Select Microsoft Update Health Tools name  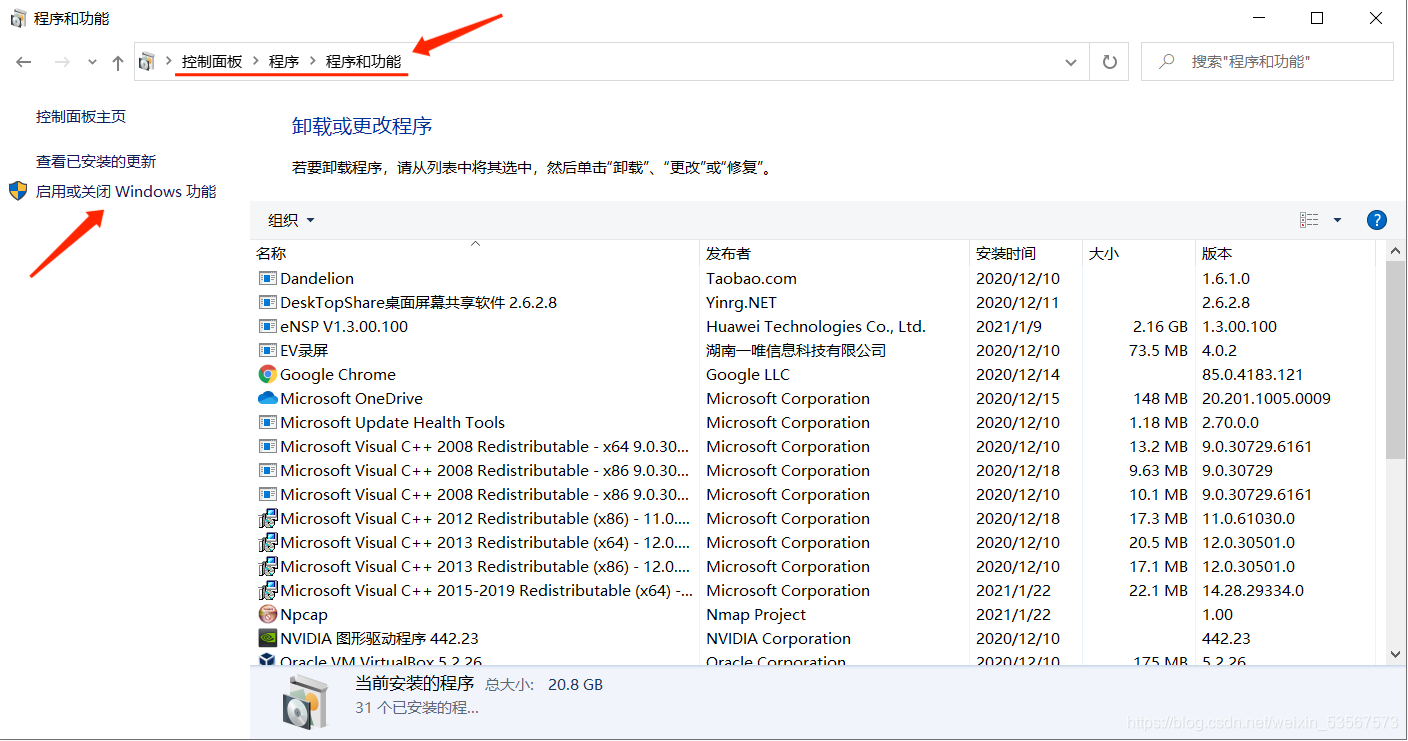click(393, 422)
